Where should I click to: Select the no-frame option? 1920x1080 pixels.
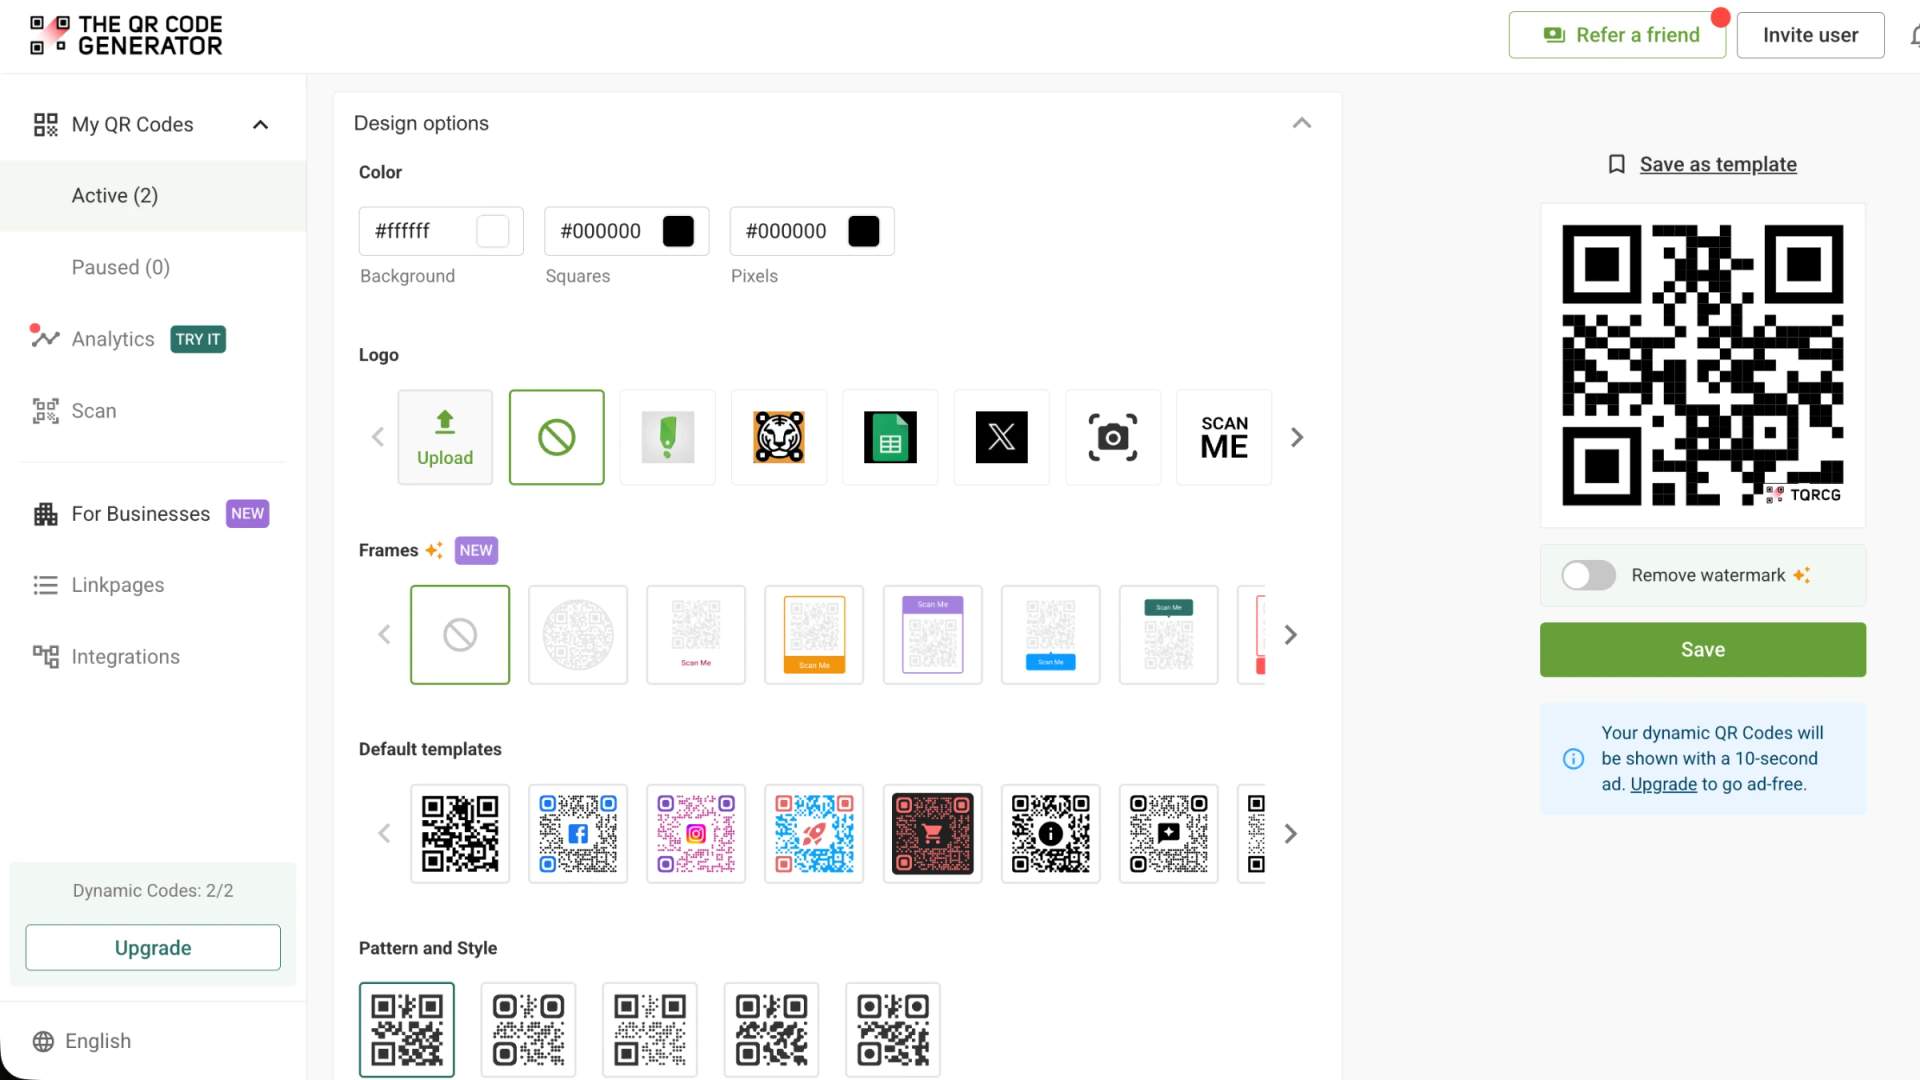tap(460, 635)
